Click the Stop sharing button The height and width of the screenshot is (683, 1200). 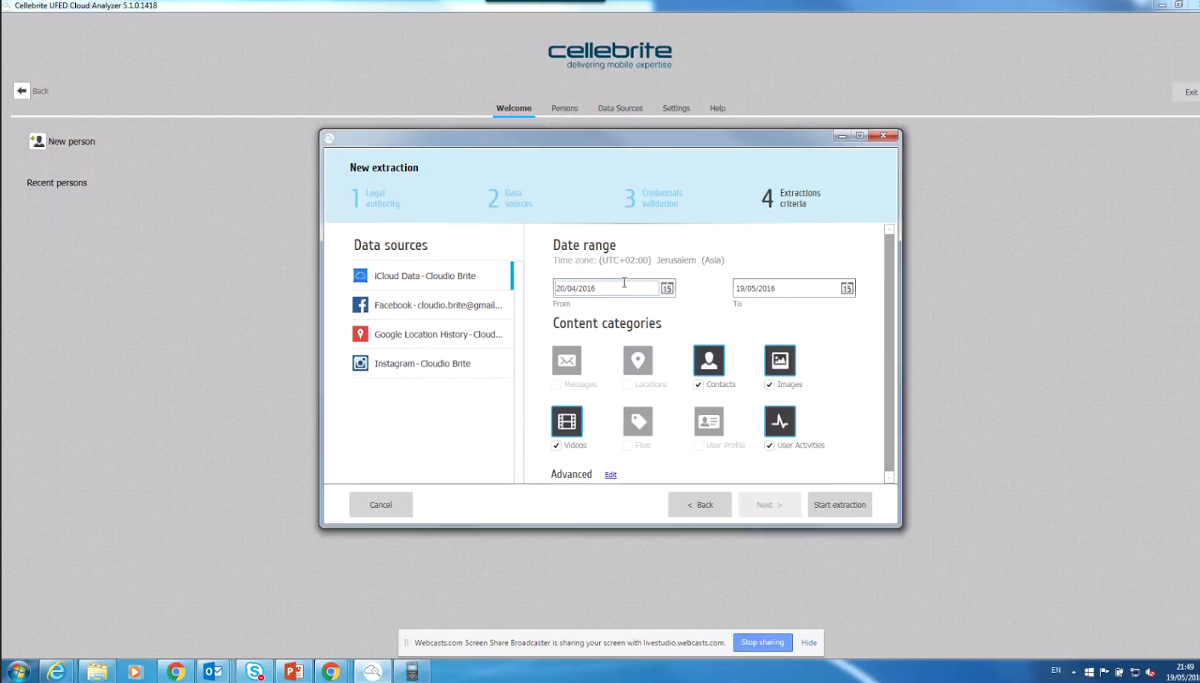coord(762,643)
